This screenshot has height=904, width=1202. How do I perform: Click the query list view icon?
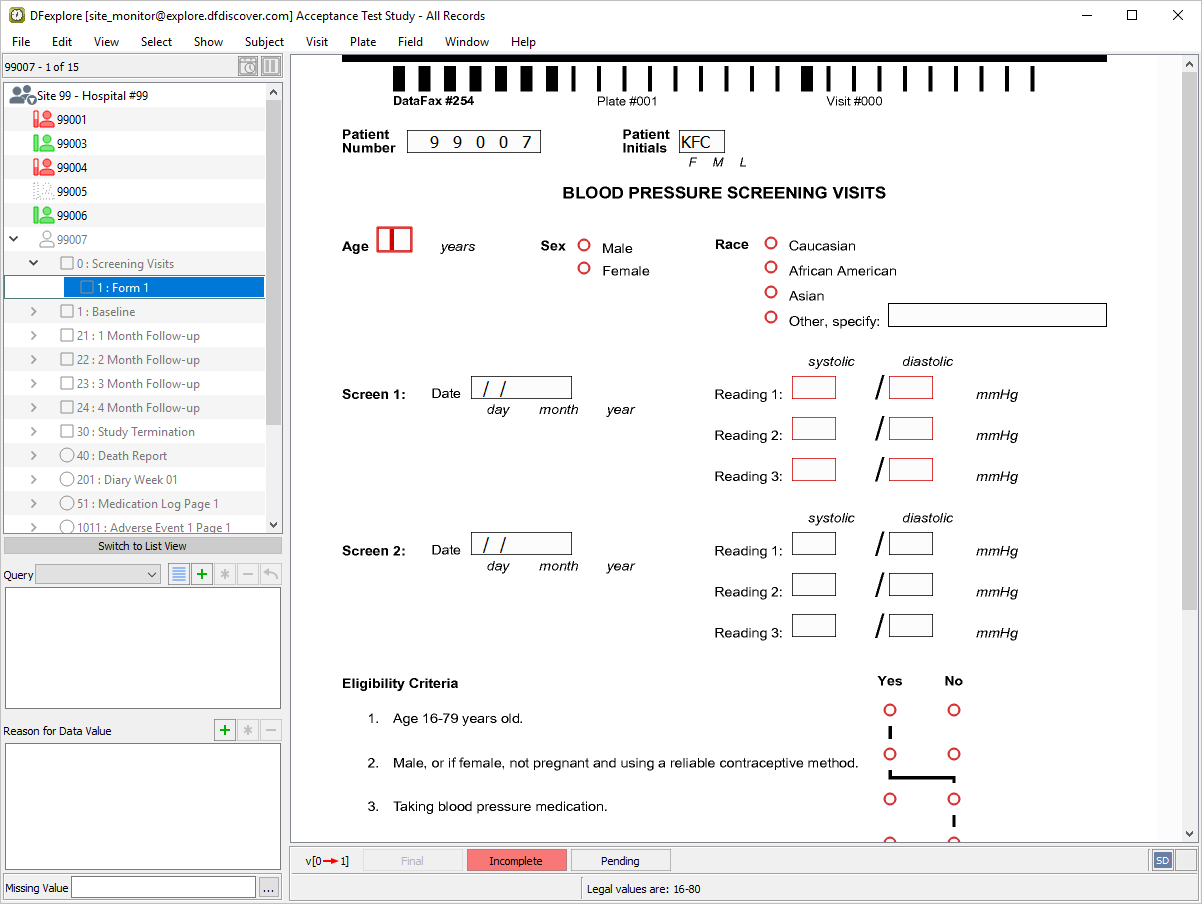click(x=178, y=574)
